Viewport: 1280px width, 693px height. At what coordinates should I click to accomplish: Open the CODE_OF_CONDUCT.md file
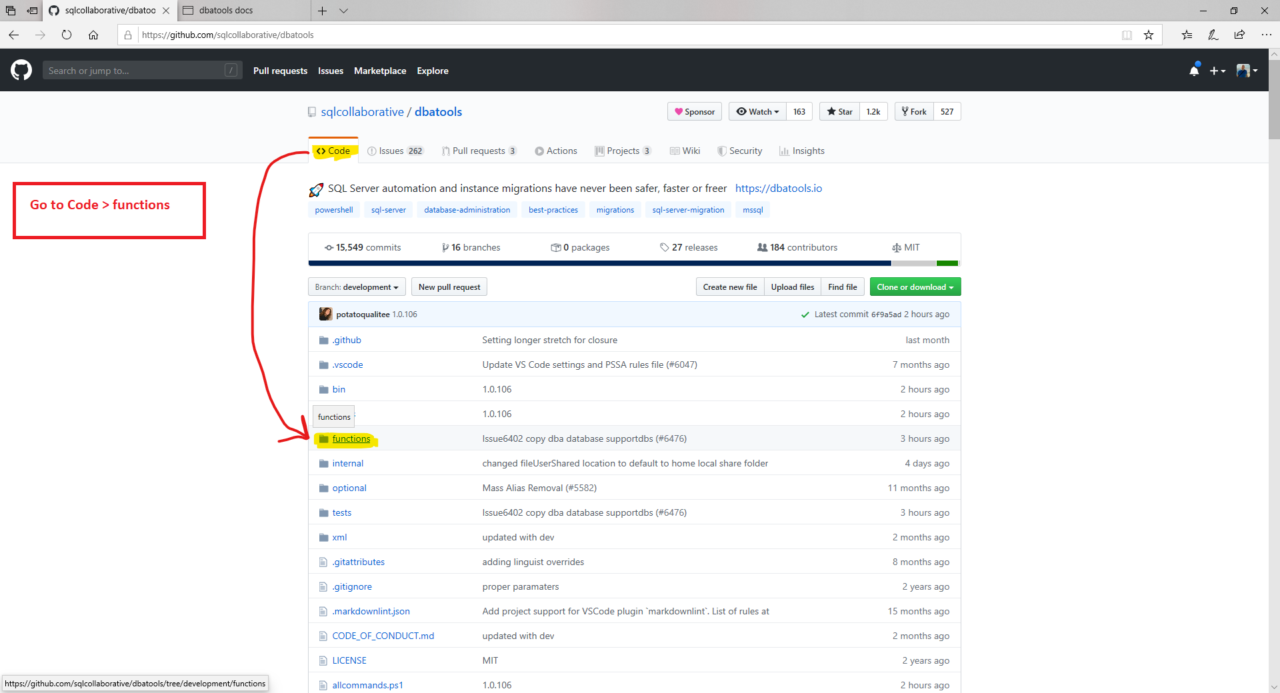[383, 636]
